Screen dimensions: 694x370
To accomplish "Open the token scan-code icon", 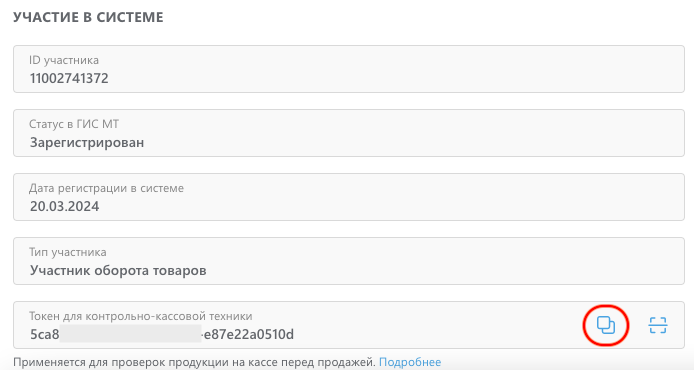I will click(658, 325).
